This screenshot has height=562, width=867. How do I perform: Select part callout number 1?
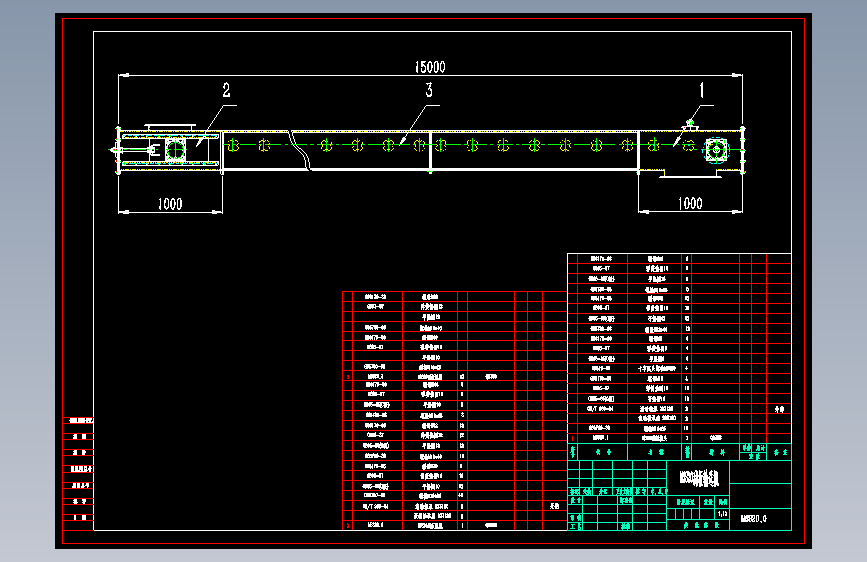pos(702,90)
